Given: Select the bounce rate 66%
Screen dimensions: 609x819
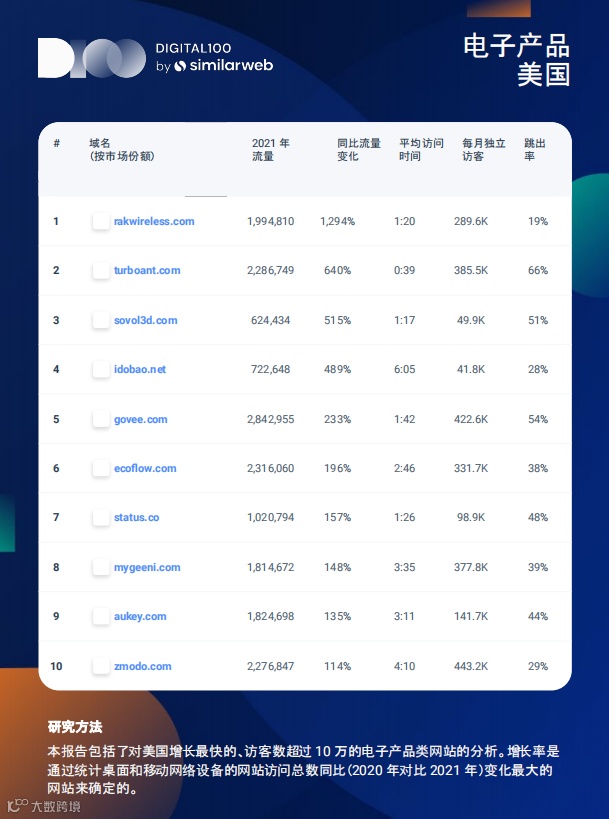Looking at the screenshot, I should (538, 271).
